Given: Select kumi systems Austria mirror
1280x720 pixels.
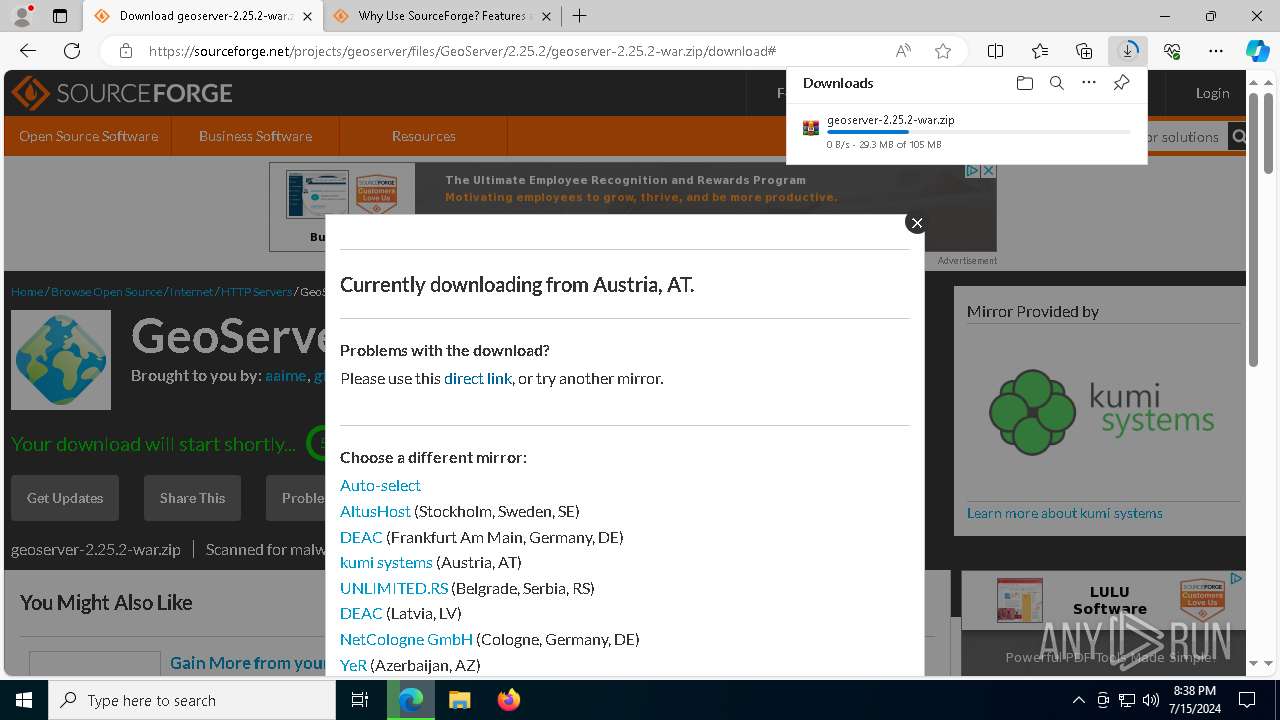Looking at the screenshot, I should (386, 562).
